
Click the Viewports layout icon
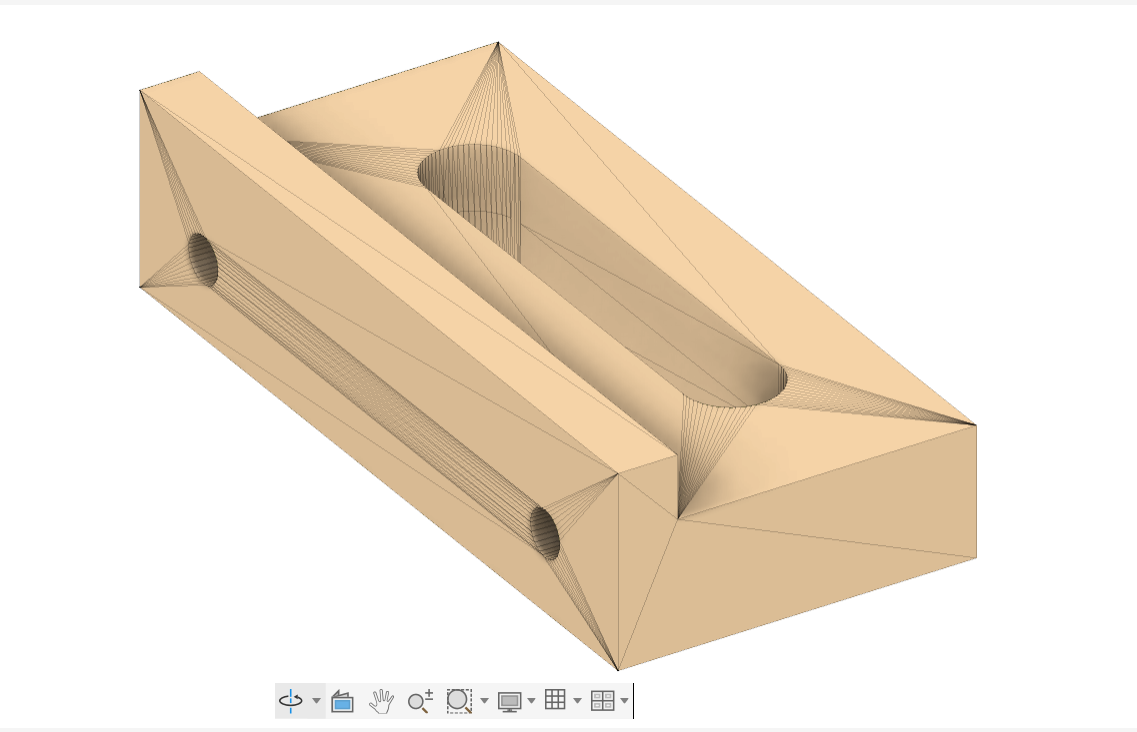(x=602, y=701)
